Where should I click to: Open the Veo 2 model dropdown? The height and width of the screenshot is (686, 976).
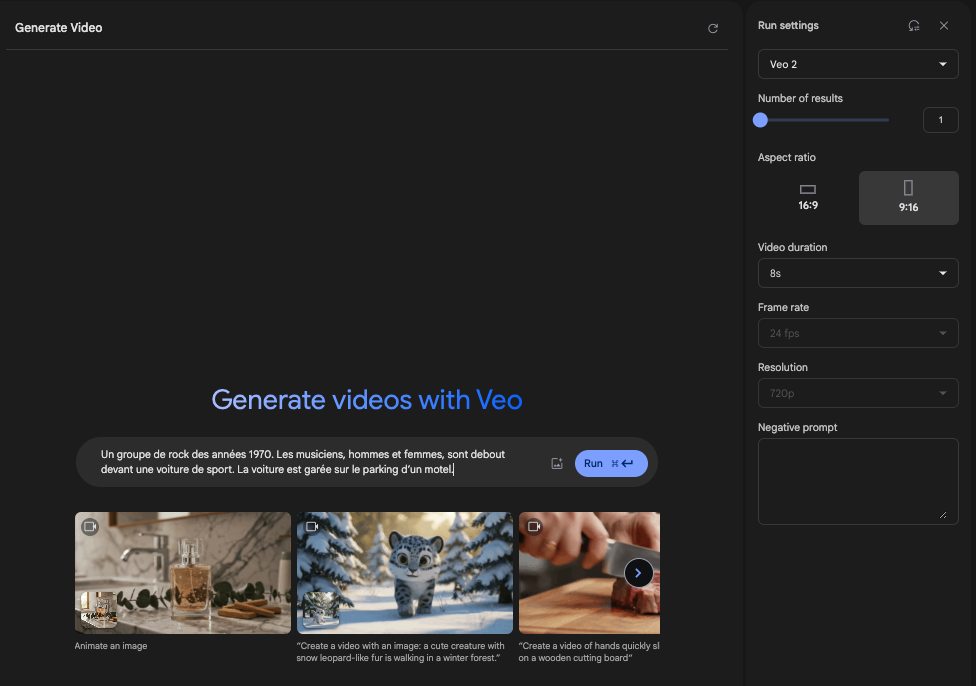[858, 64]
